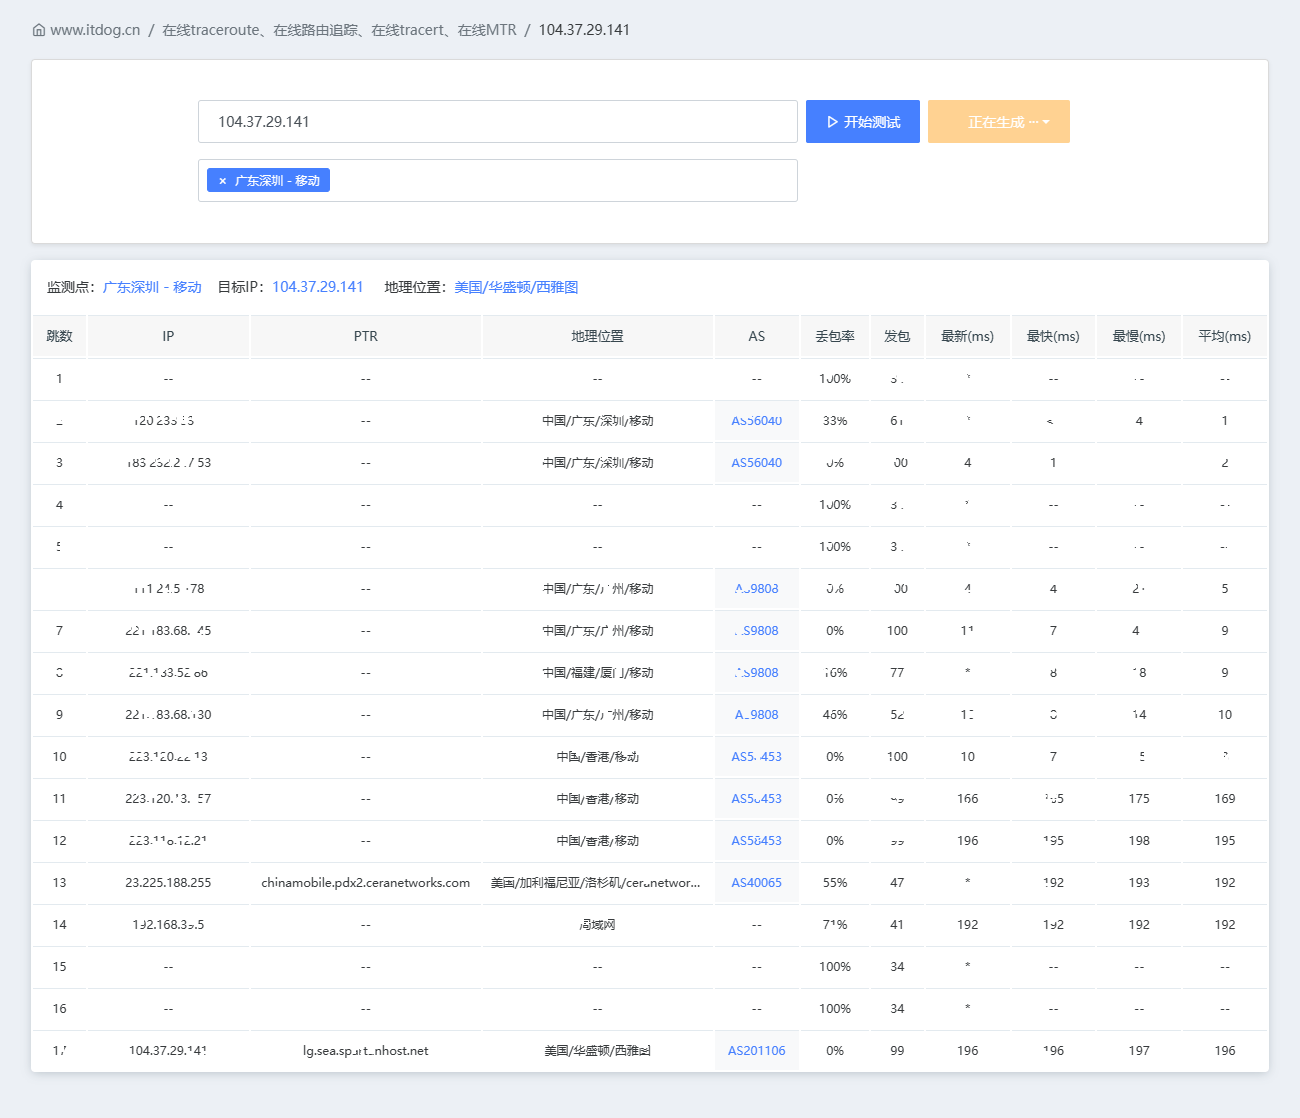Open AS201106 link in hop 17
Viewport: 1300px width, 1118px height.
757,1051
